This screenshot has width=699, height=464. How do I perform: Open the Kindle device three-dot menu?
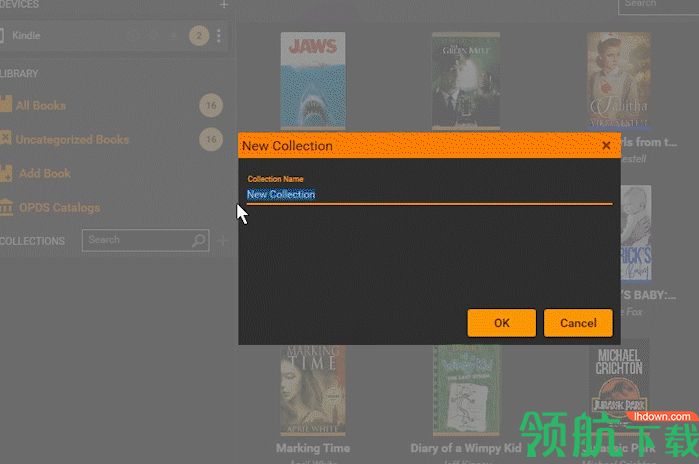(x=218, y=36)
